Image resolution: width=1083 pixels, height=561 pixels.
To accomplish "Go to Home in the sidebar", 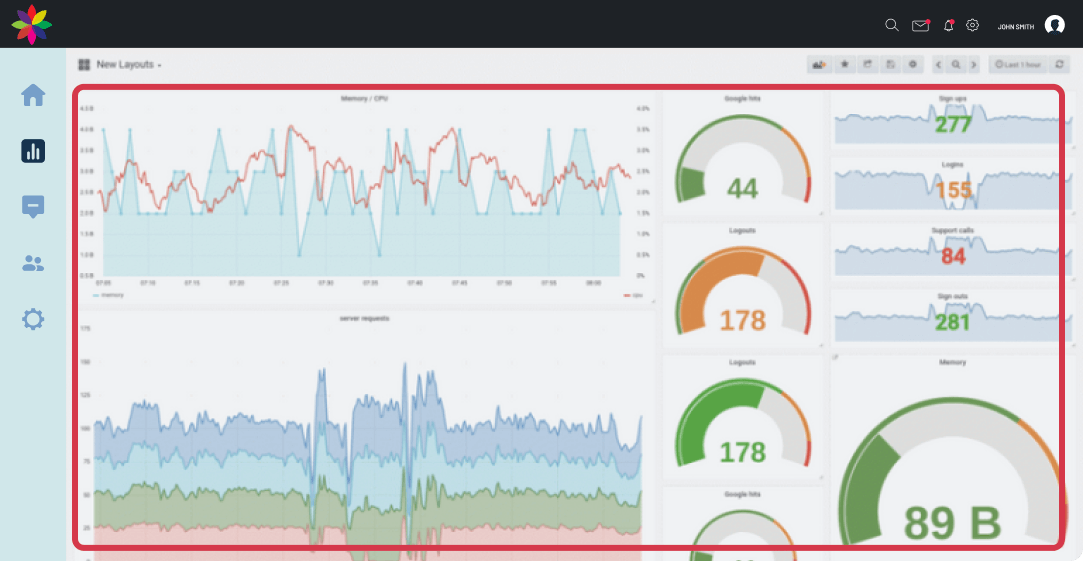I will coord(33,95).
